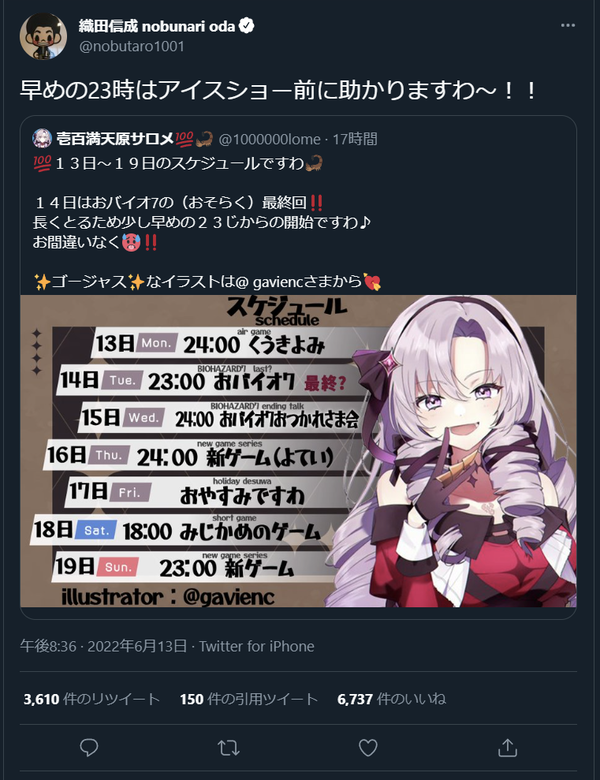This screenshot has width=600, height=780.
Task: Click the quoted tweet text body
Action: [x=207, y=222]
